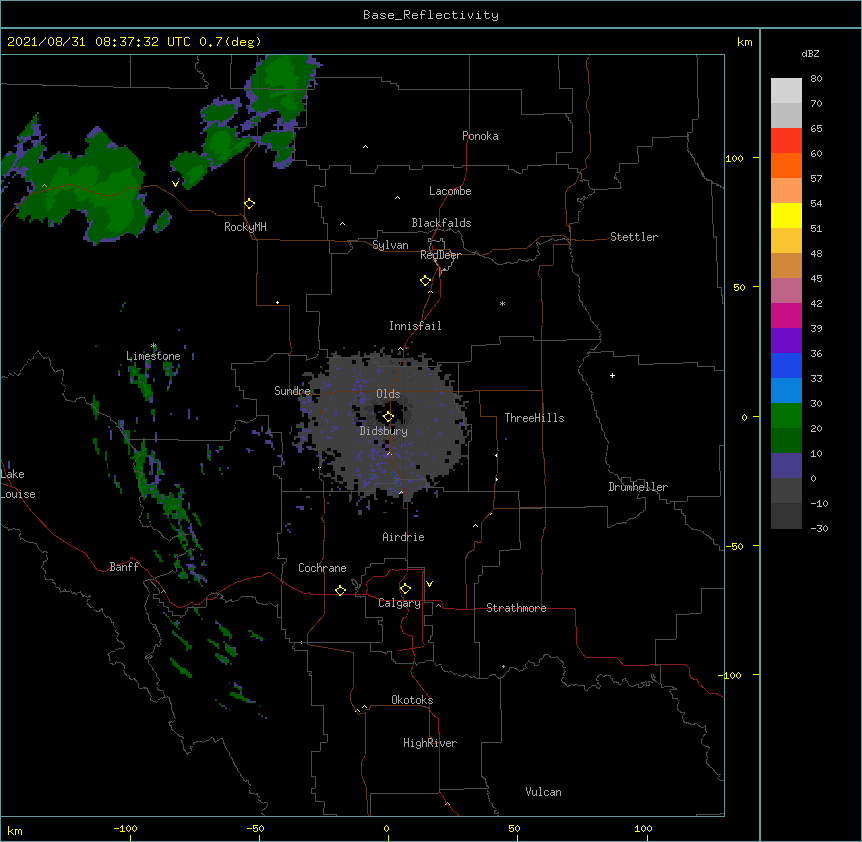Click the Ponoka city label
The height and width of the screenshot is (842, 862).
click(480, 136)
